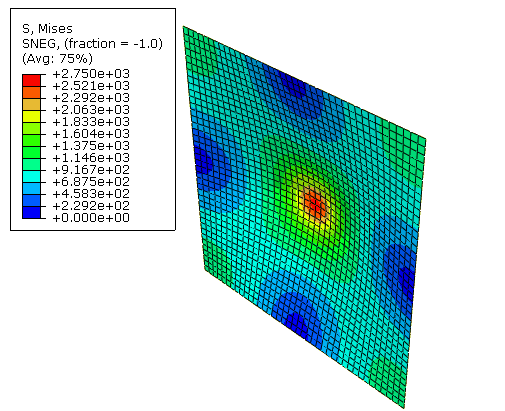Click the light orange legend swatch
505x411 pixels.
click(x=31, y=104)
